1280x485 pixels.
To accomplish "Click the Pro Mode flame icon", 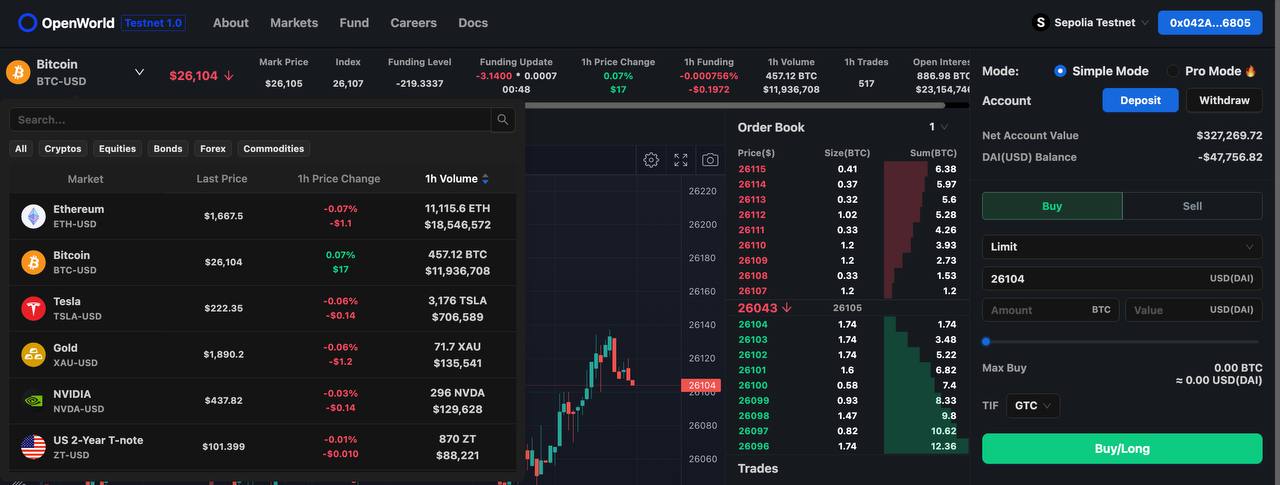I will point(1250,71).
